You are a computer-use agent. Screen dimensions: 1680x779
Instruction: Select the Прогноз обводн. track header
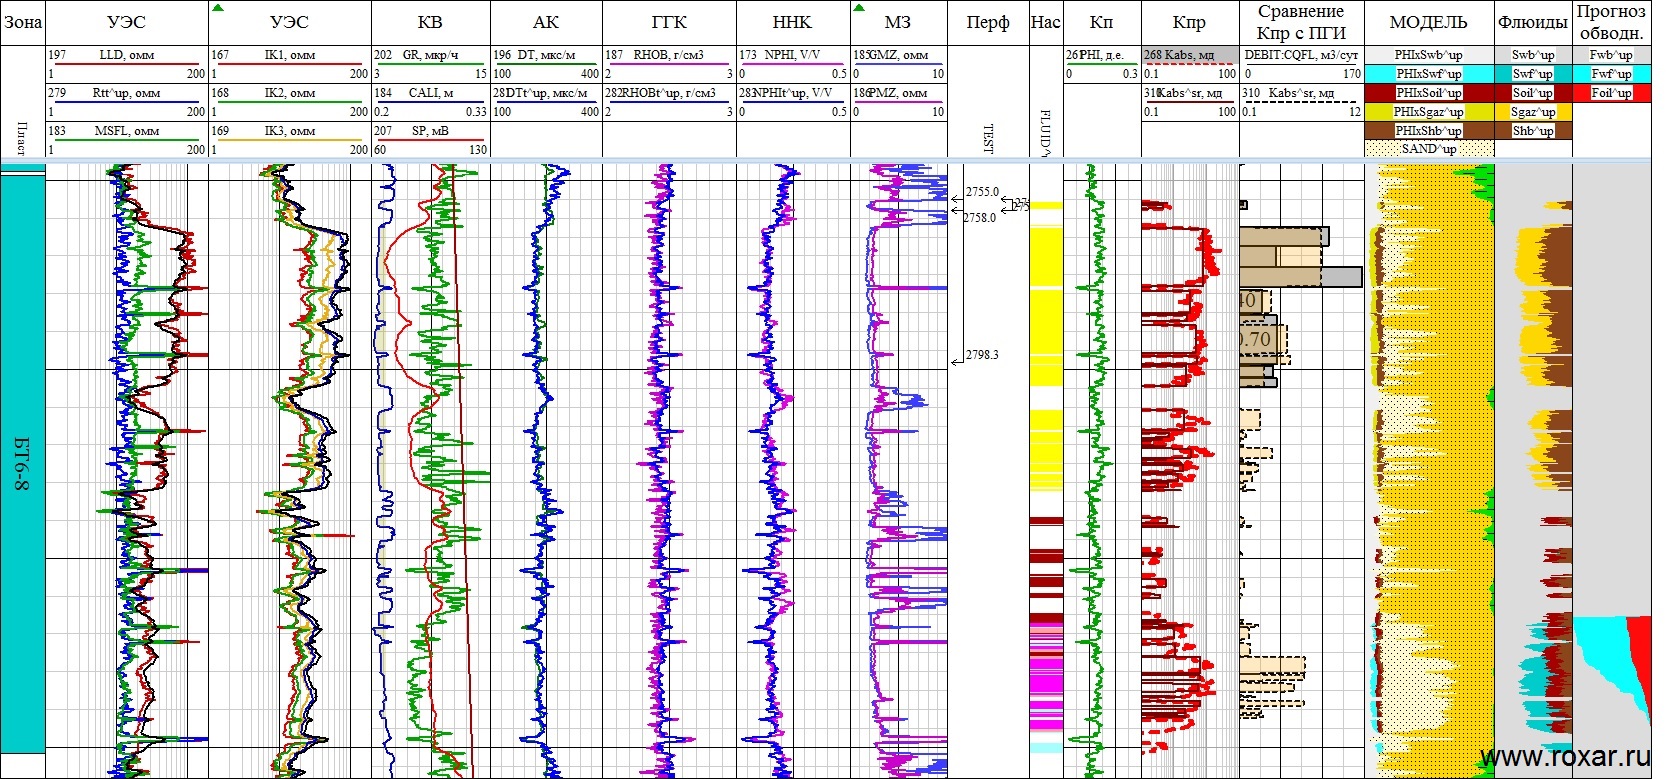[1611, 22]
